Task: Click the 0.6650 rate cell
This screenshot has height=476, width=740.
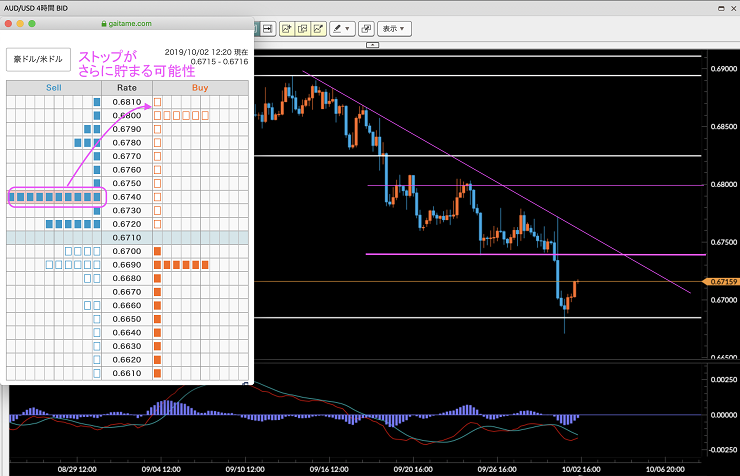Action: pyautogui.click(x=127, y=319)
